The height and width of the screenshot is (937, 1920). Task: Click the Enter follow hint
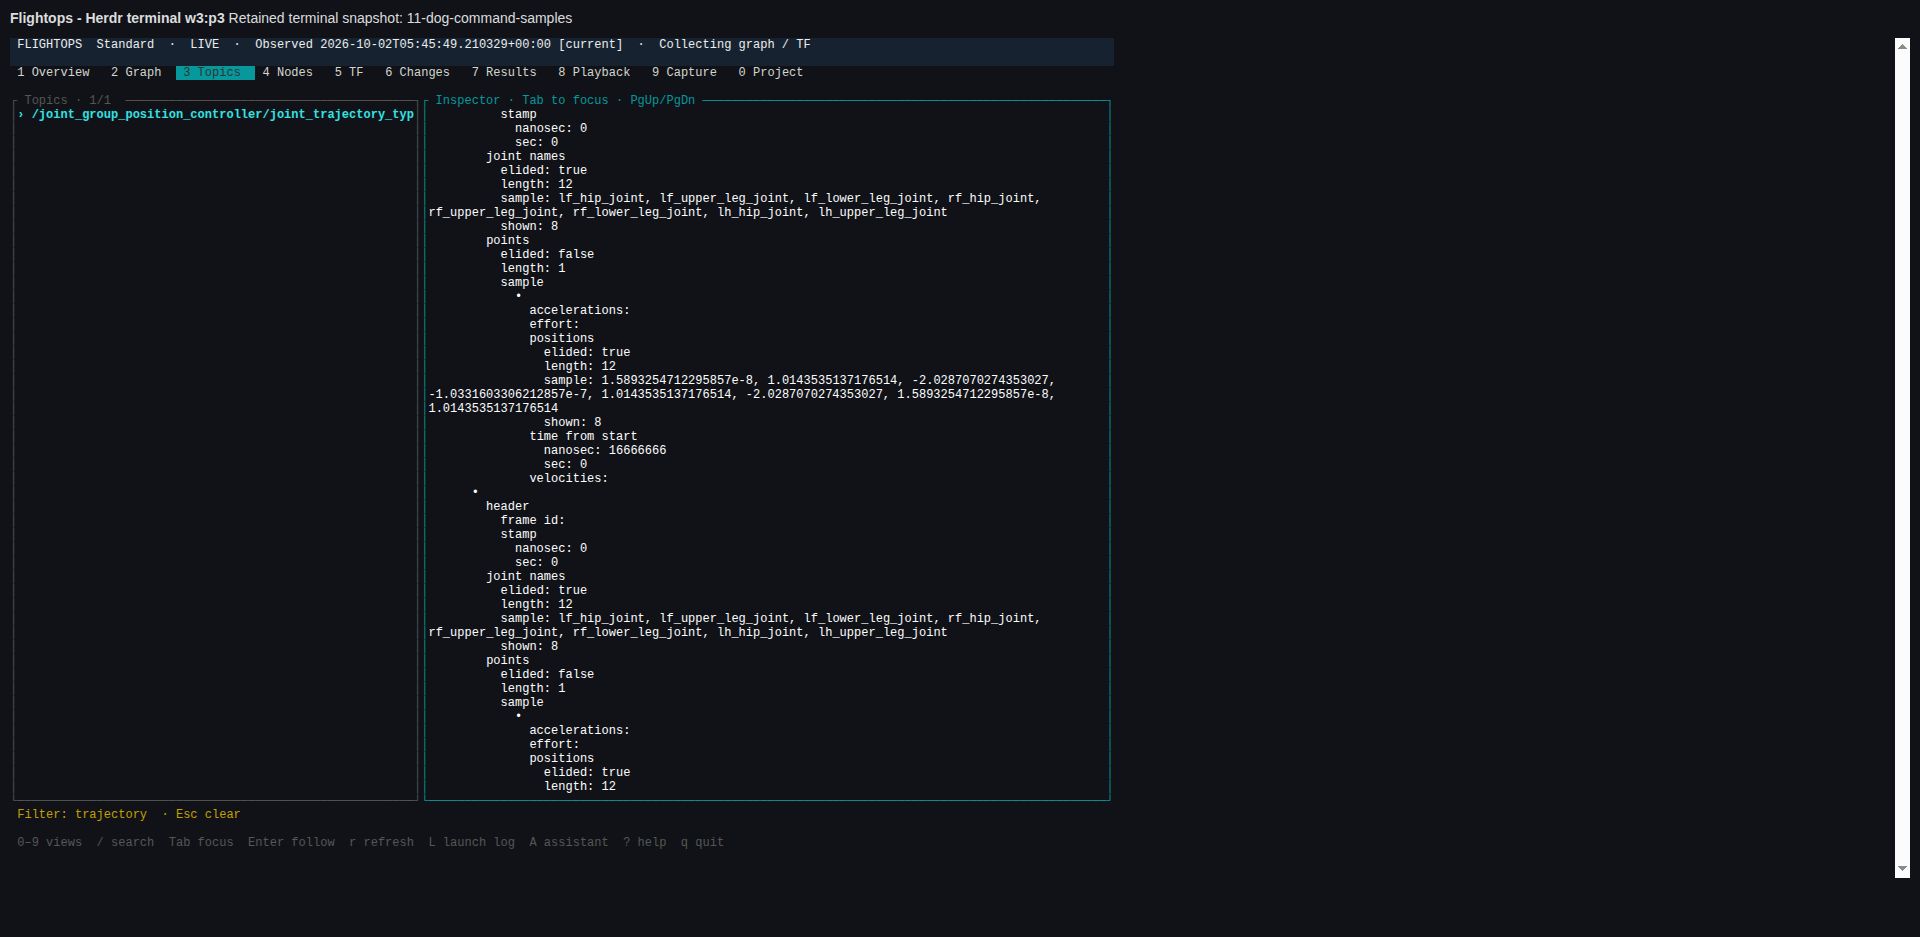(291, 842)
